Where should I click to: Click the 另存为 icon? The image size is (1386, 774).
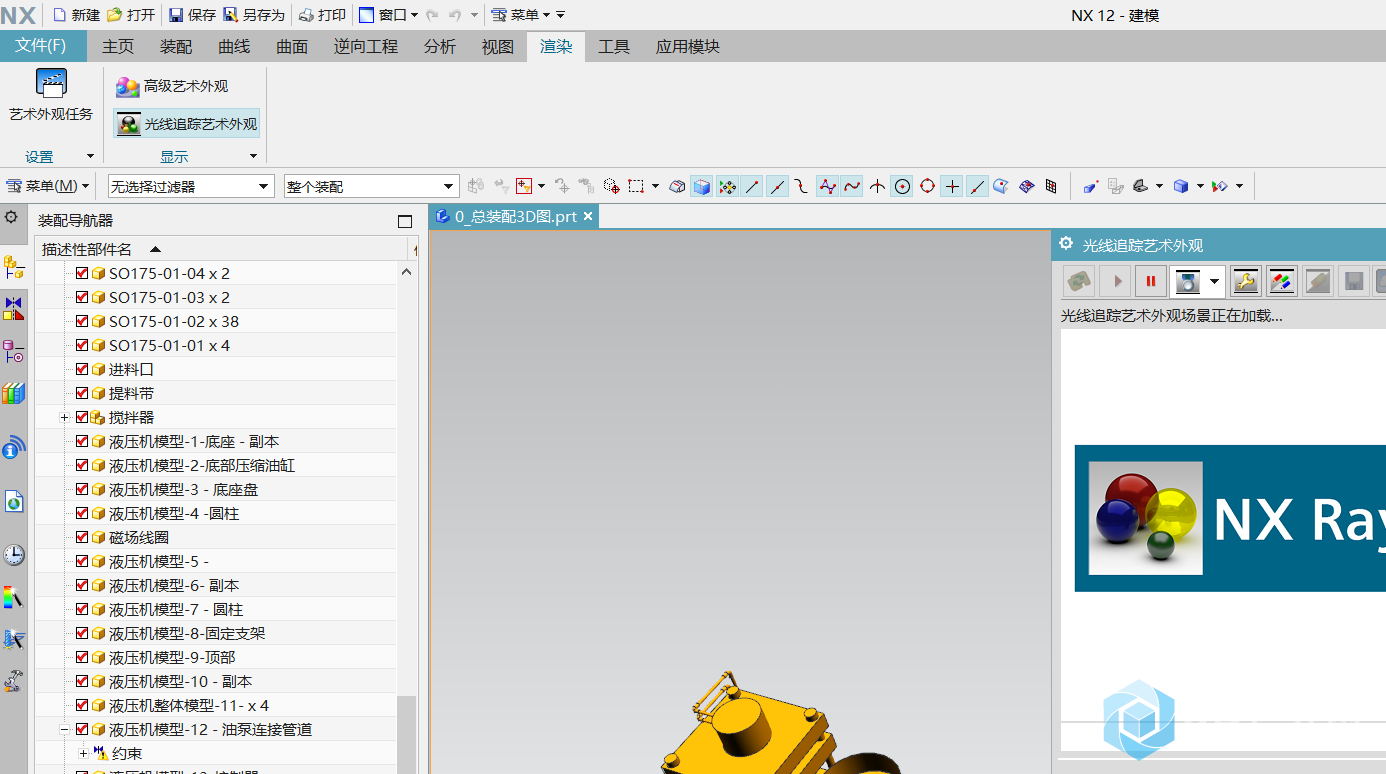tap(230, 15)
